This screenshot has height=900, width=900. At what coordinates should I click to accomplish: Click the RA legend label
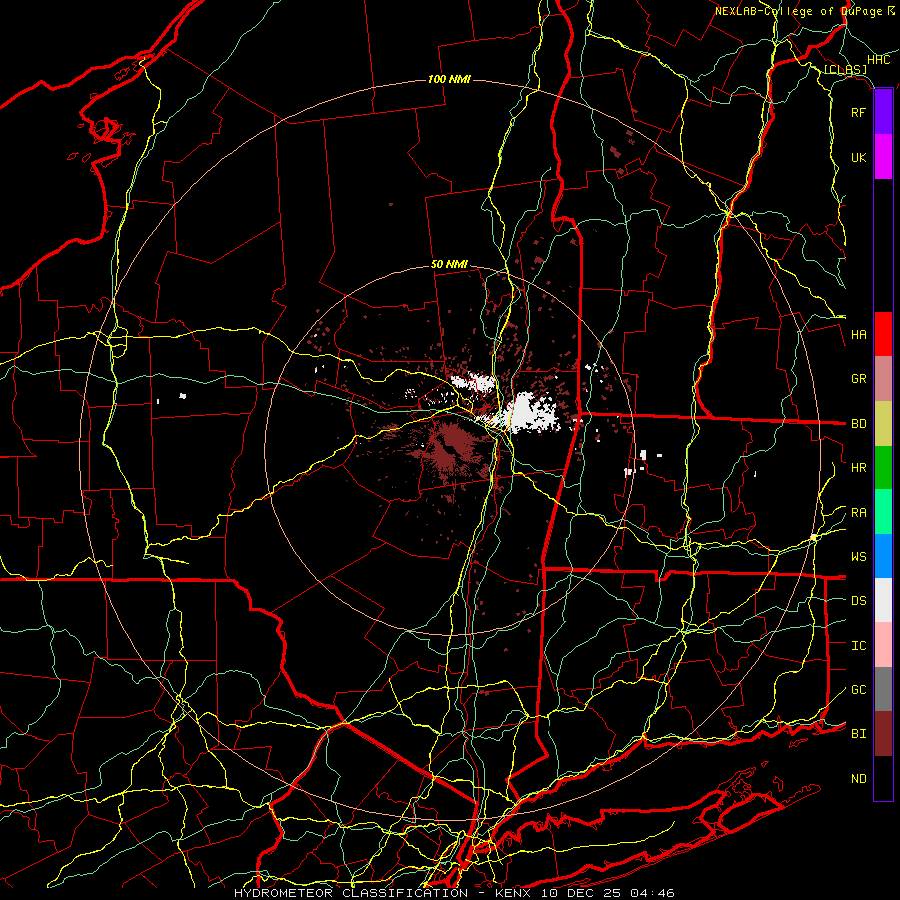point(859,513)
